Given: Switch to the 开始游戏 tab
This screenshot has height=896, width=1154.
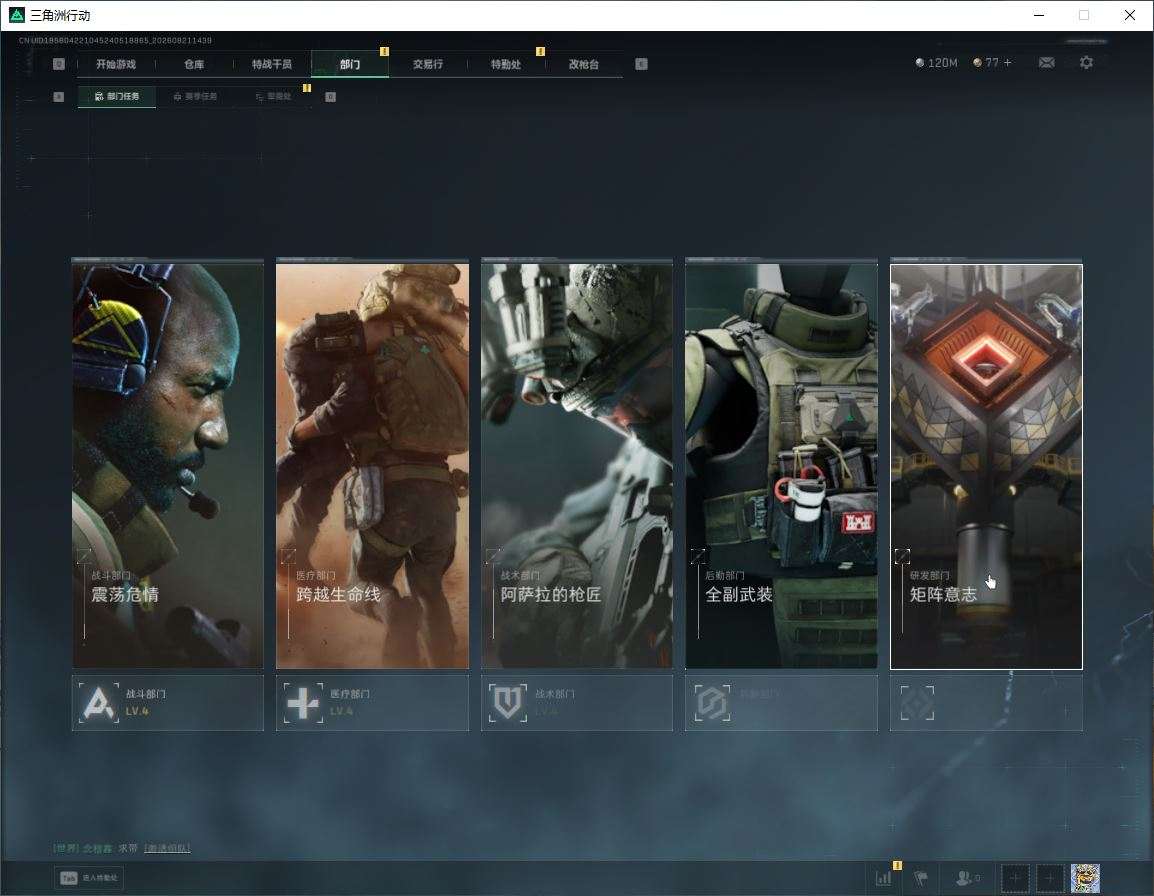Looking at the screenshot, I should tap(116, 64).
